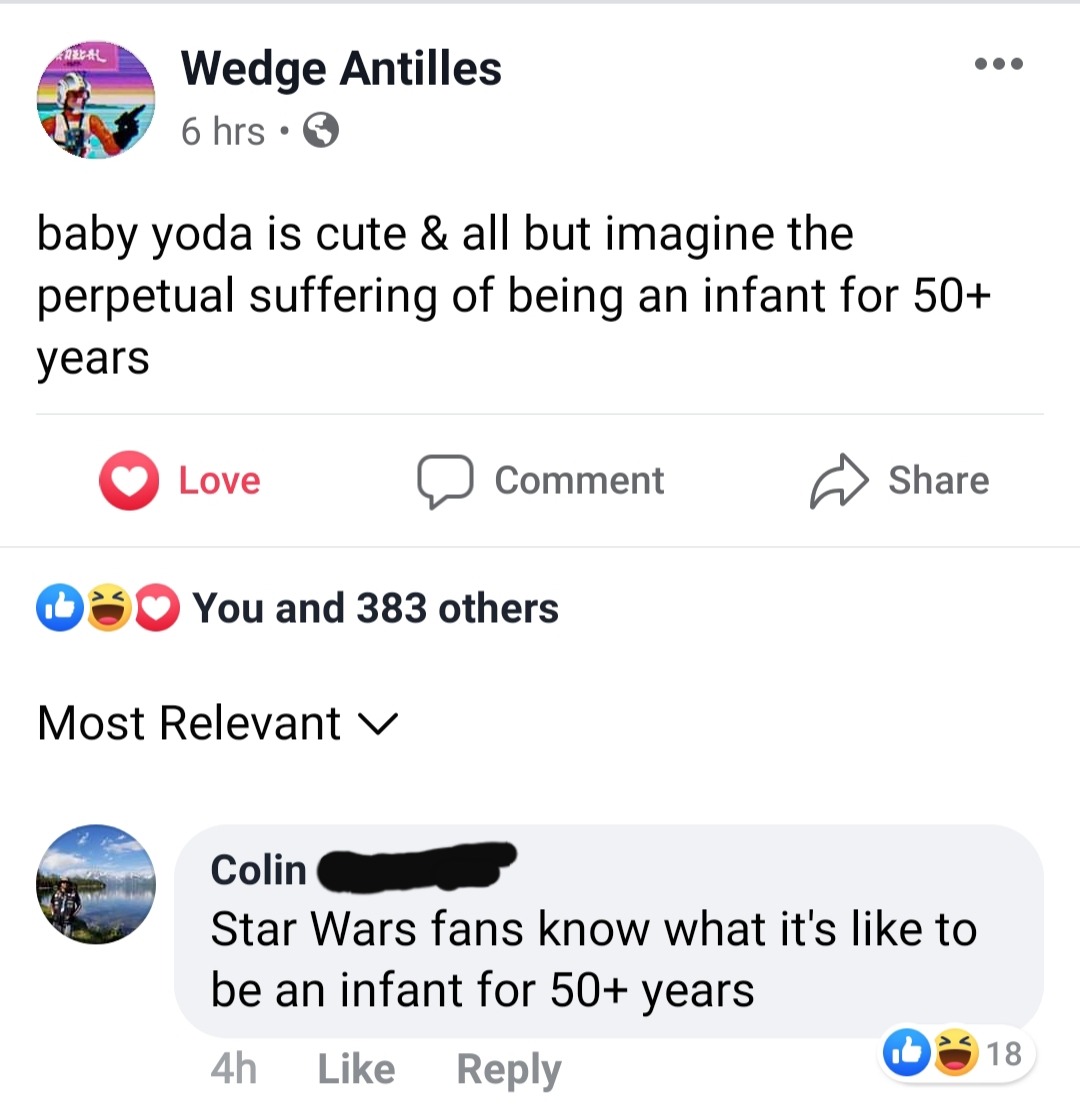Click the heart reaction icon in summary

pos(159,608)
